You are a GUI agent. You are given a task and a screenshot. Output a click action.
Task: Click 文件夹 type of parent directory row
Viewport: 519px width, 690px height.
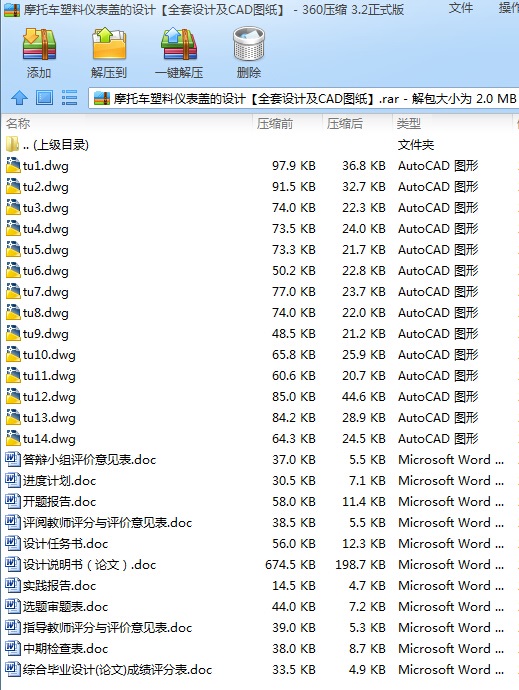point(416,144)
